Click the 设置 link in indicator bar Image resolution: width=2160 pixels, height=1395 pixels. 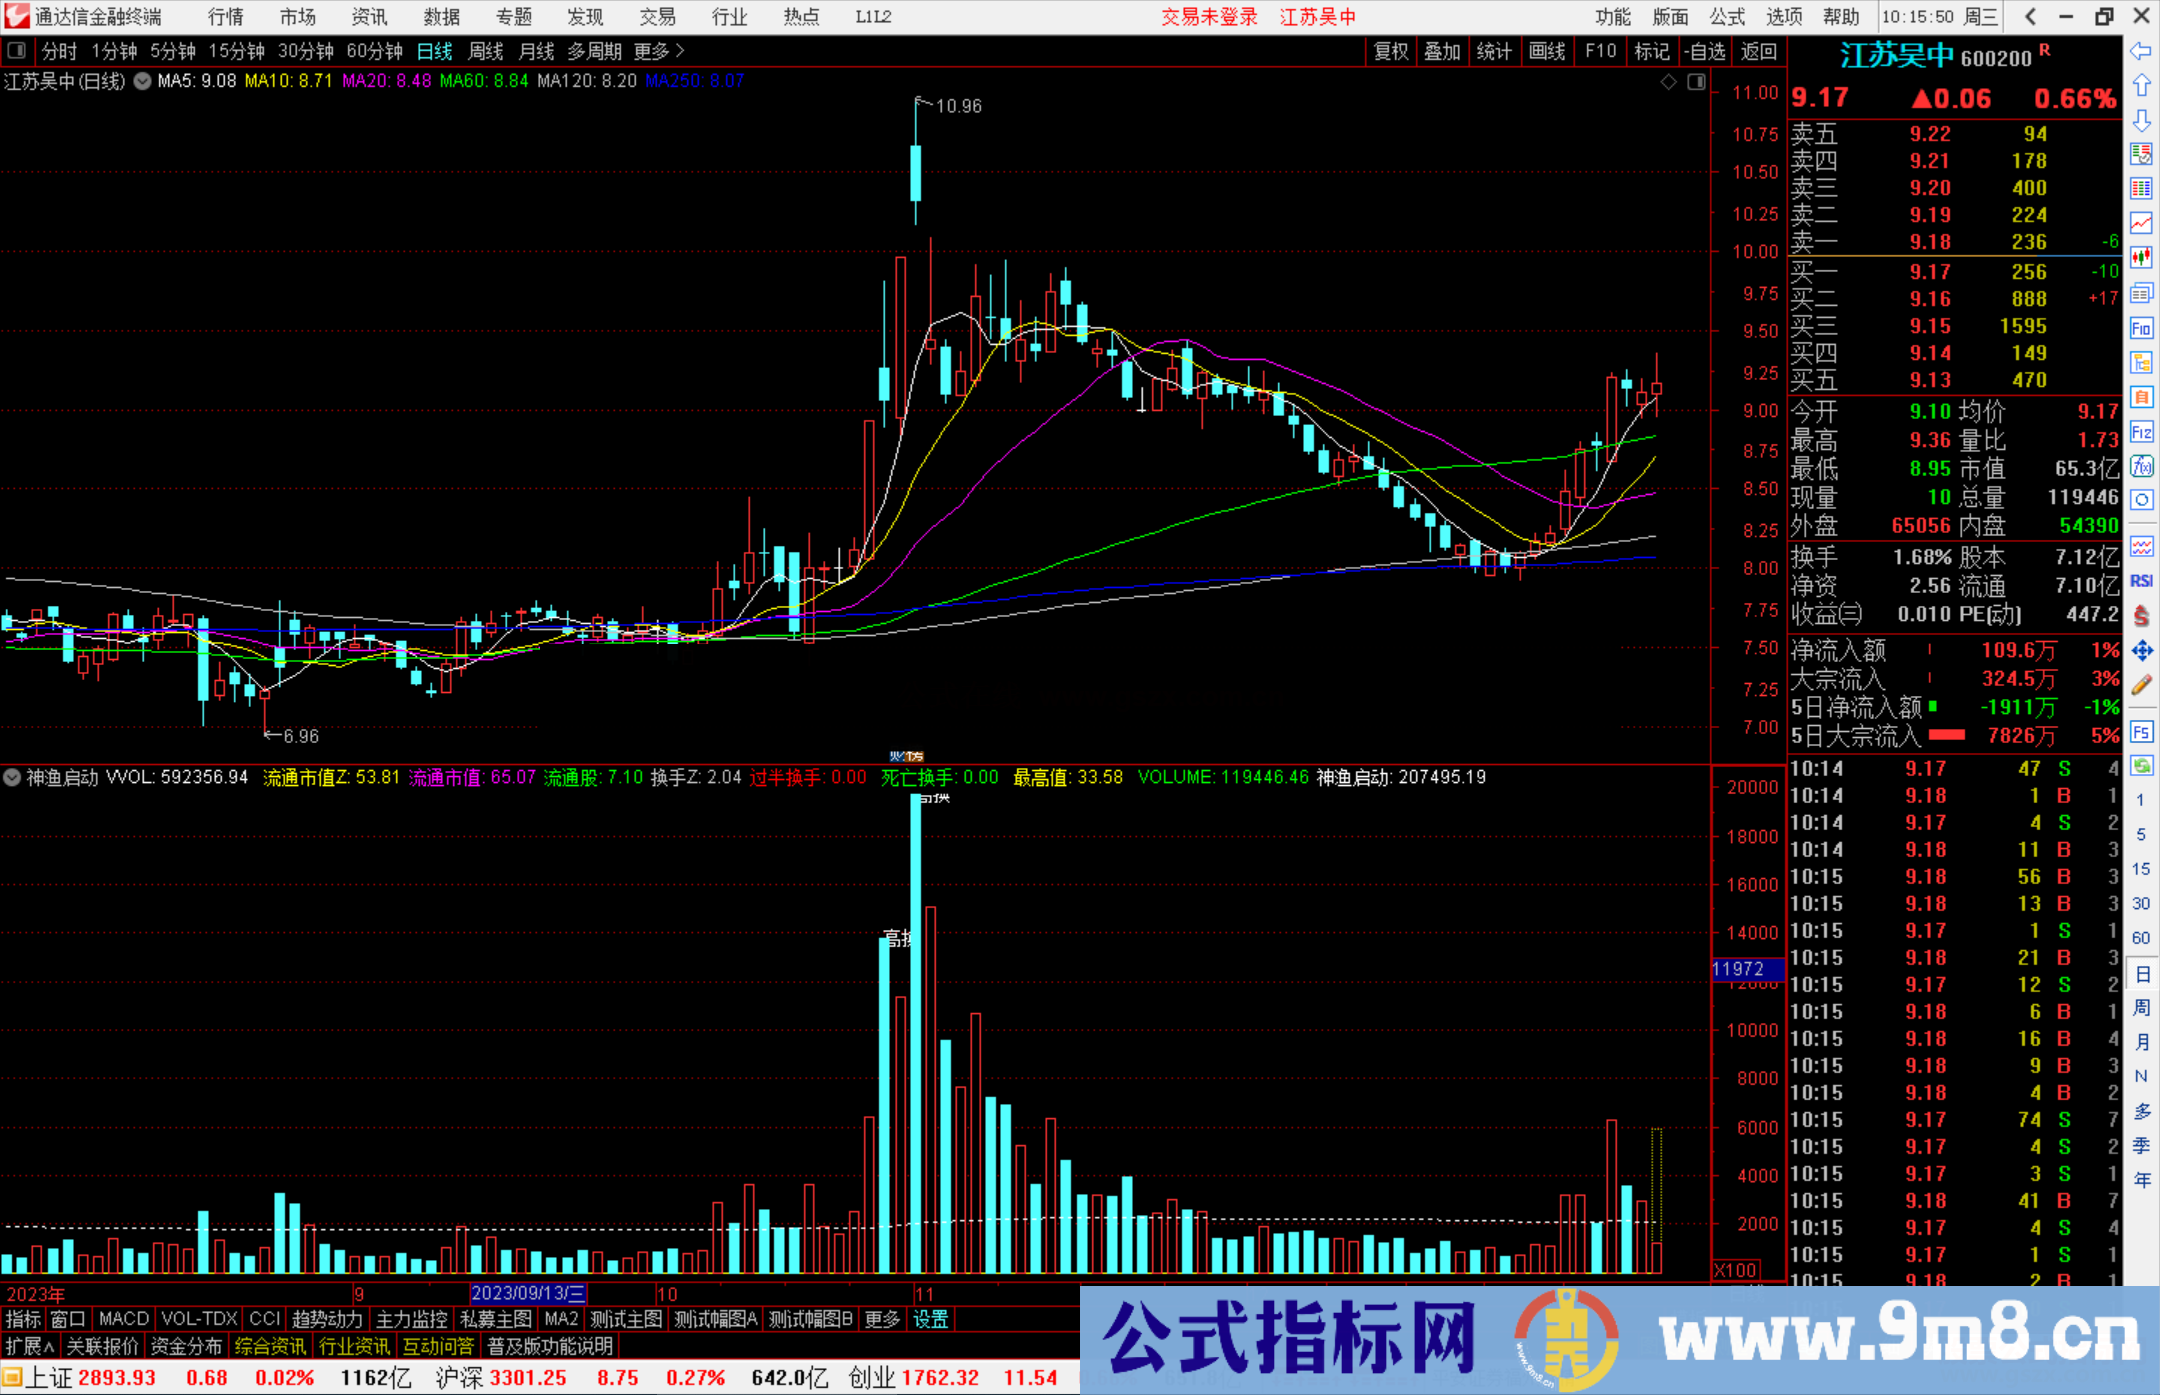coord(930,1319)
